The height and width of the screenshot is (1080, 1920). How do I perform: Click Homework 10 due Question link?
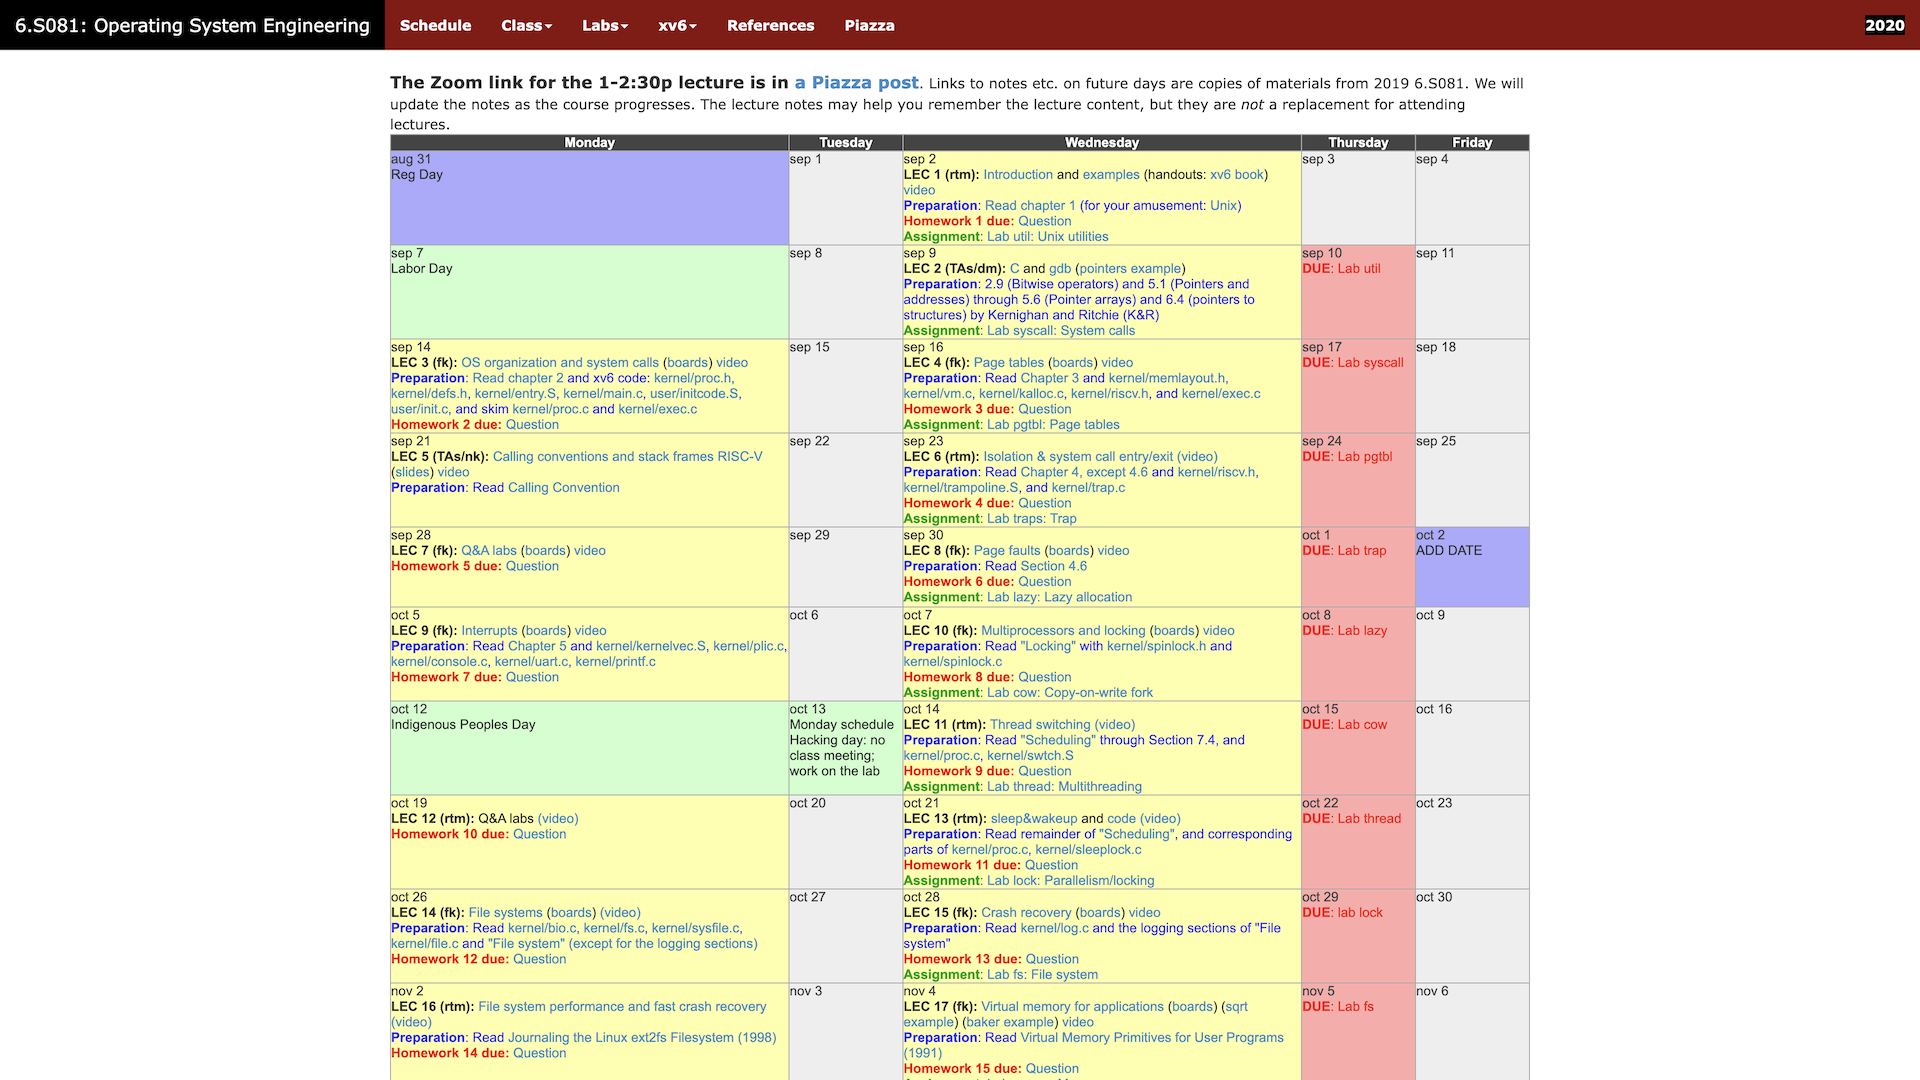tap(539, 834)
